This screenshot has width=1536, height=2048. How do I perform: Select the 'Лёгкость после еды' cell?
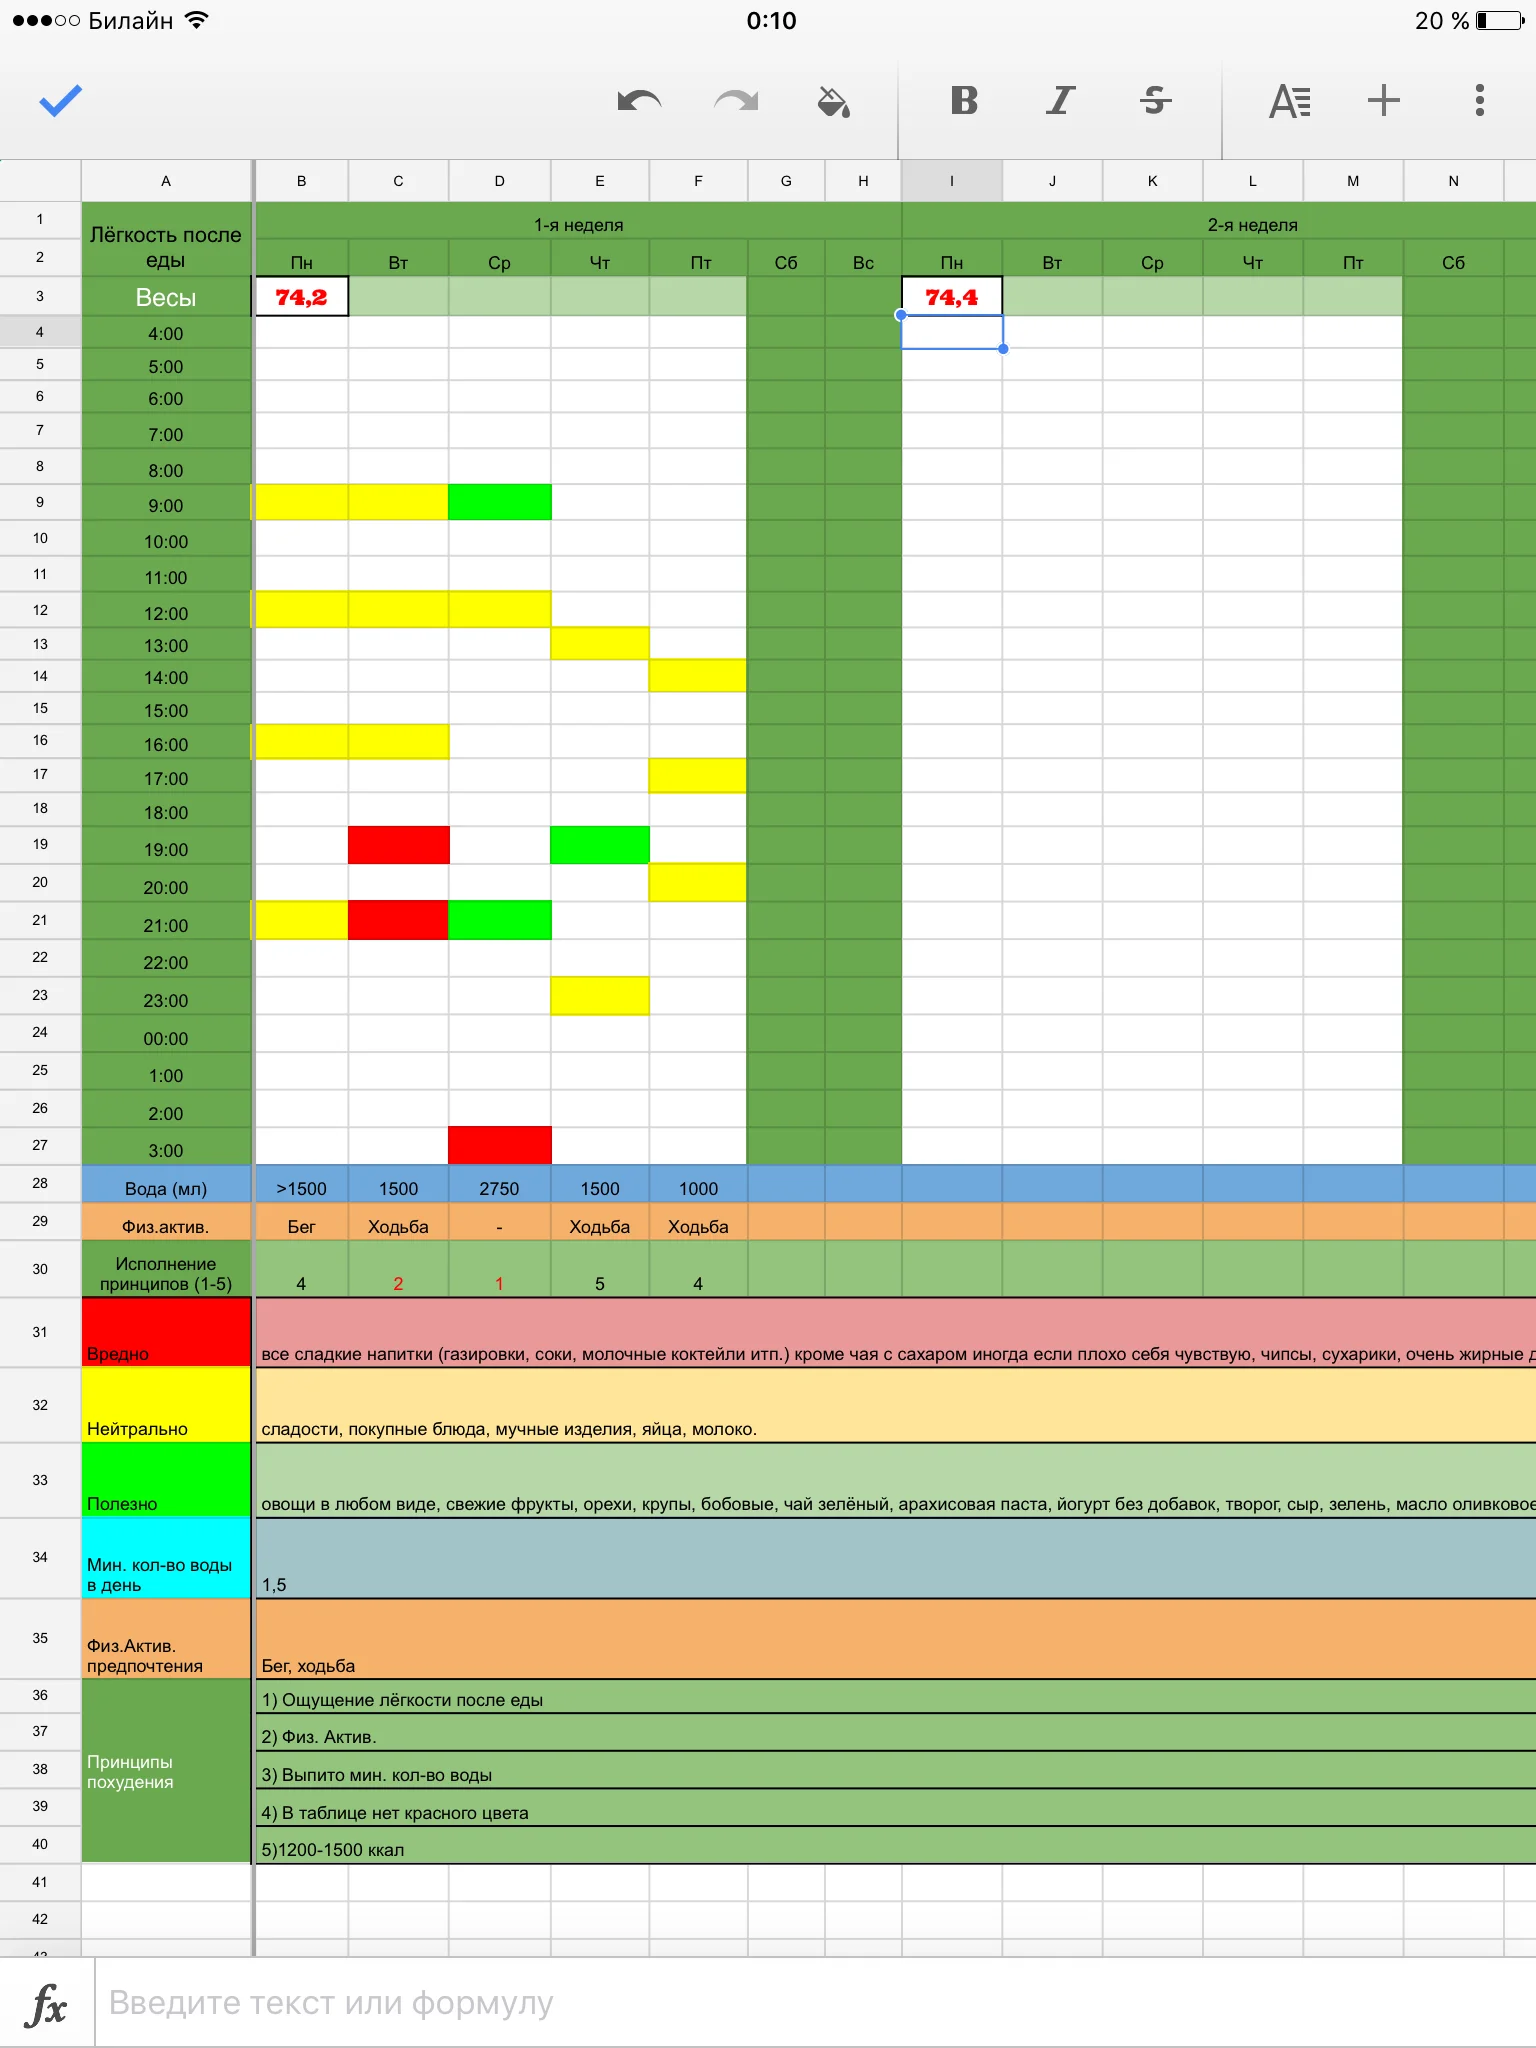coord(166,239)
